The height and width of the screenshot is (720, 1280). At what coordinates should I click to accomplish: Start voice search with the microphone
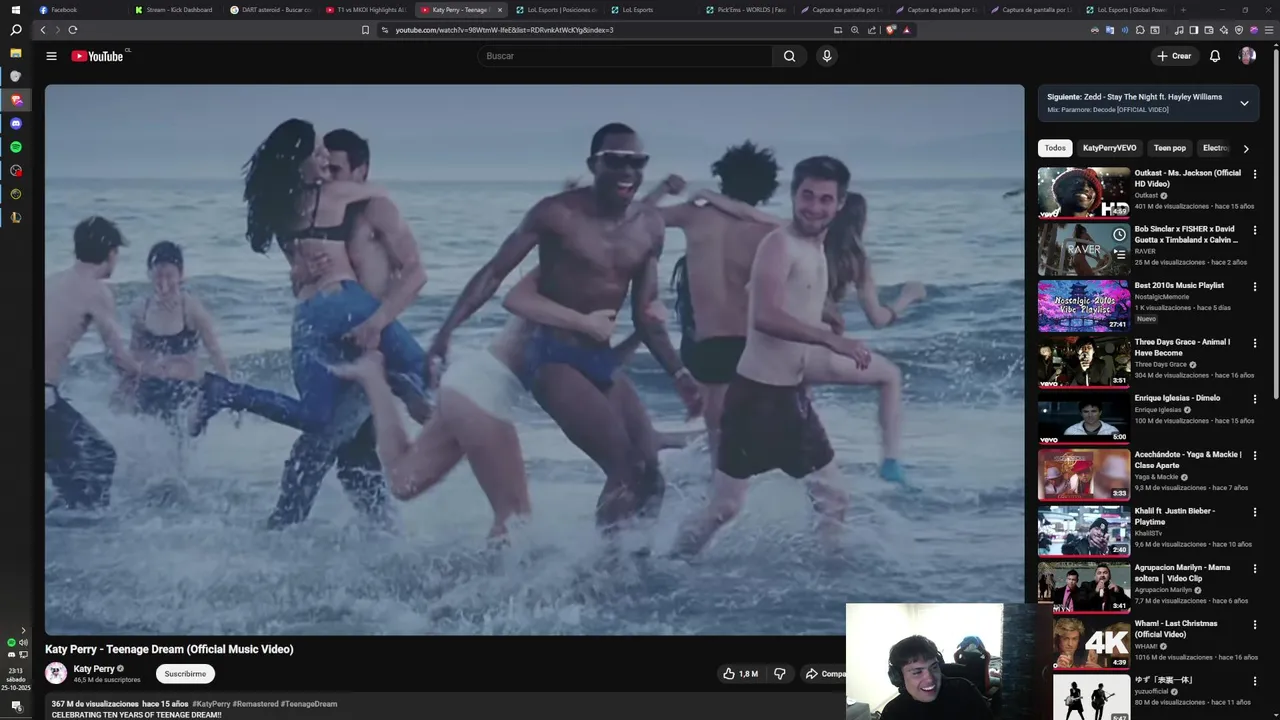click(826, 56)
